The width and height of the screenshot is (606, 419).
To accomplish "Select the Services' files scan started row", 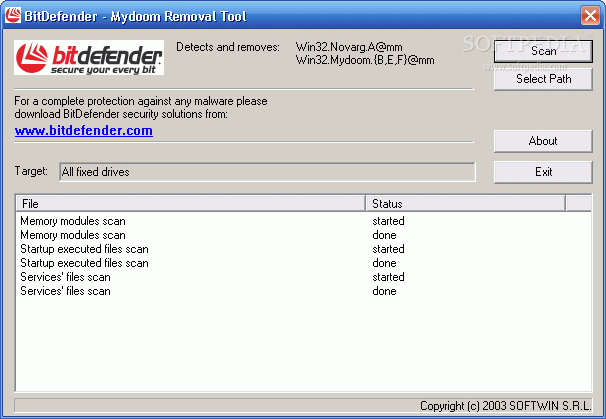I will click(303, 277).
